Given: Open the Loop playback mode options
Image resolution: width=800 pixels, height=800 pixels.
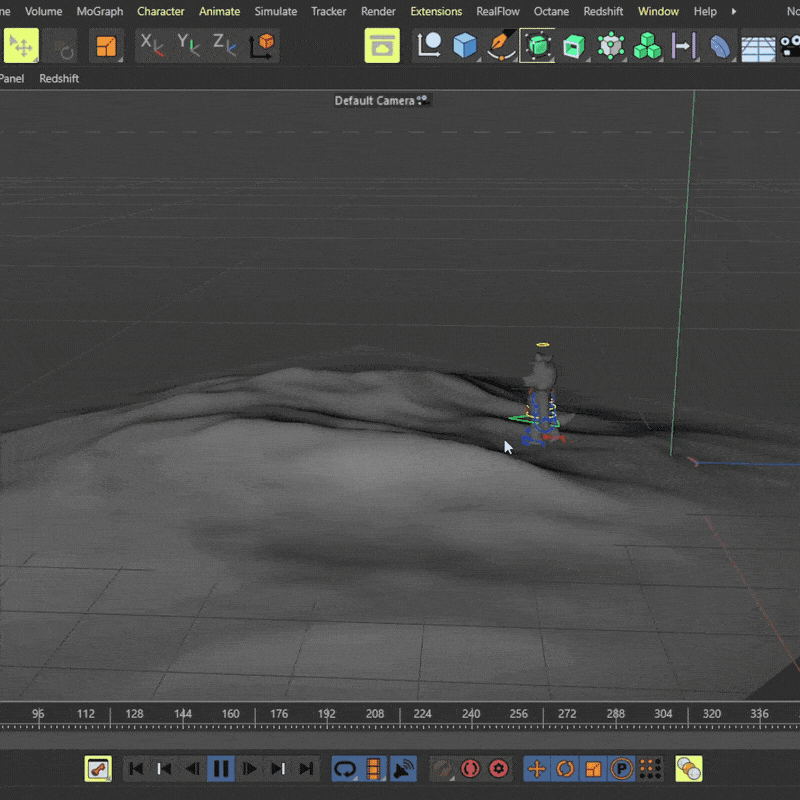Looking at the screenshot, I should click(345, 769).
